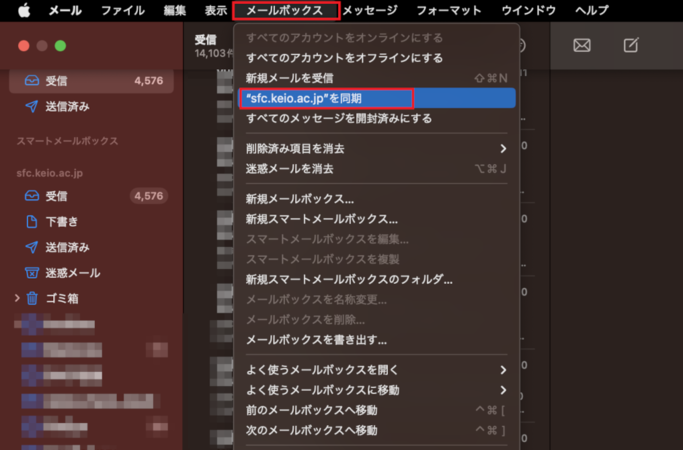Image resolution: width=683 pixels, height=450 pixels.
Task: Open the フォーマット menu in menu bar
Action: [447, 11]
